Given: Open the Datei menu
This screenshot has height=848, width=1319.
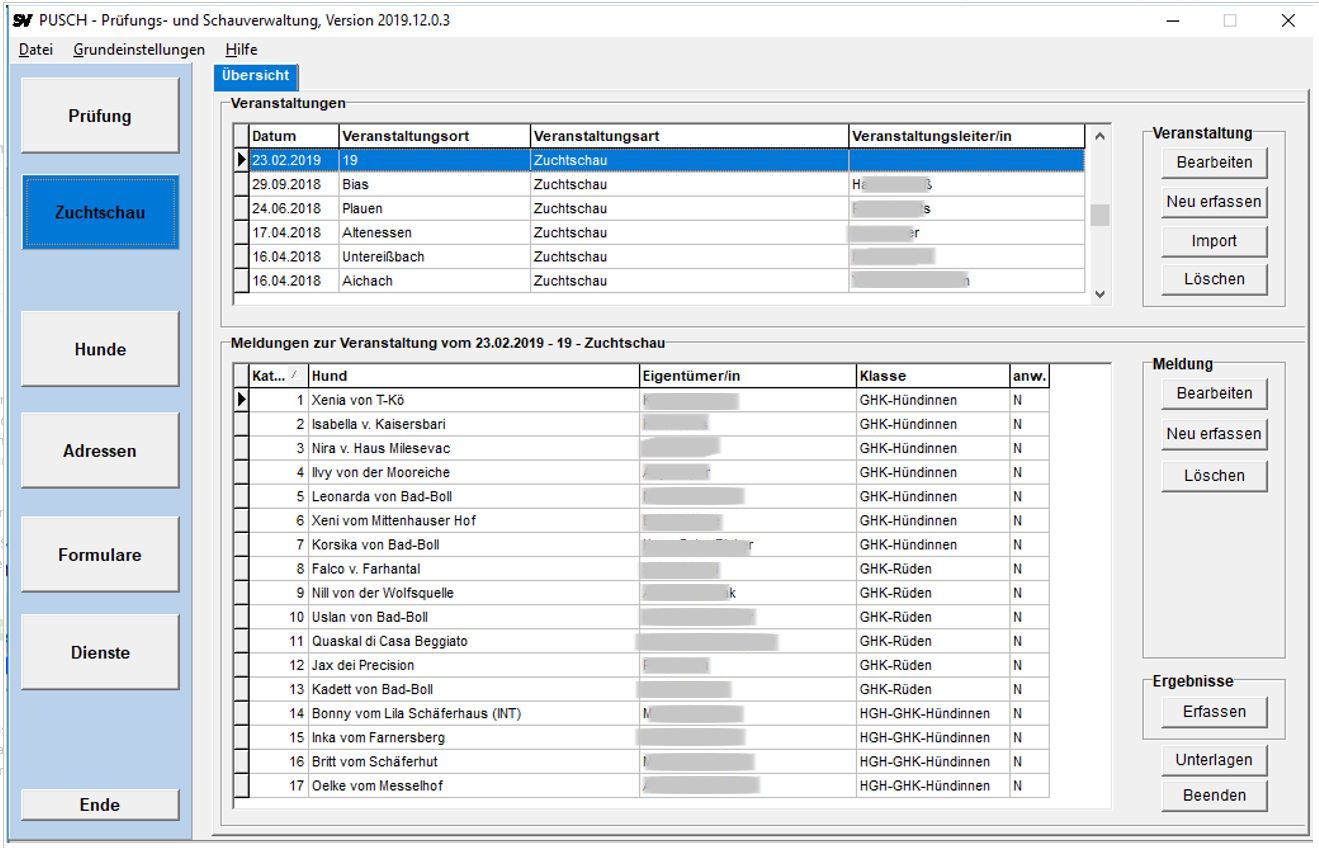Looking at the screenshot, I should 36,49.
